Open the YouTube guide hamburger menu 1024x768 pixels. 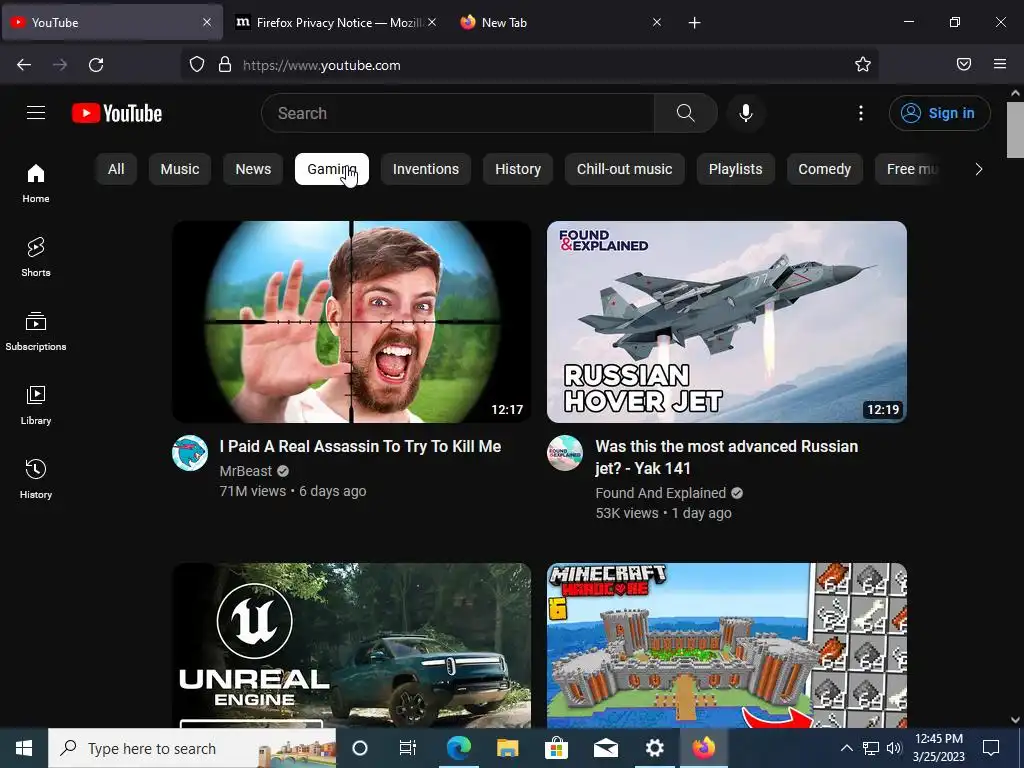[36, 113]
